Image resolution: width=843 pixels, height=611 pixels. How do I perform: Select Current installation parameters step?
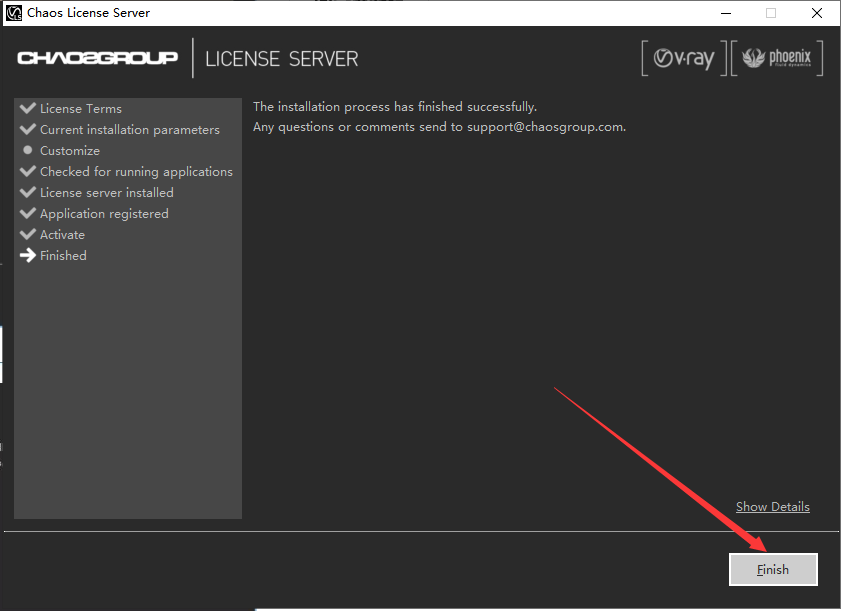click(x=129, y=129)
